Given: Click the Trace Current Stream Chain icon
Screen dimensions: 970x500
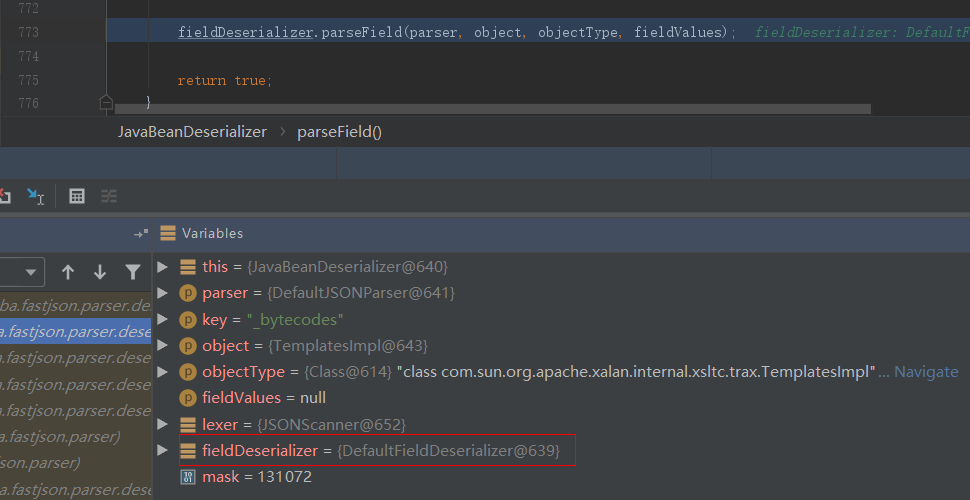Looking at the screenshot, I should [x=109, y=196].
